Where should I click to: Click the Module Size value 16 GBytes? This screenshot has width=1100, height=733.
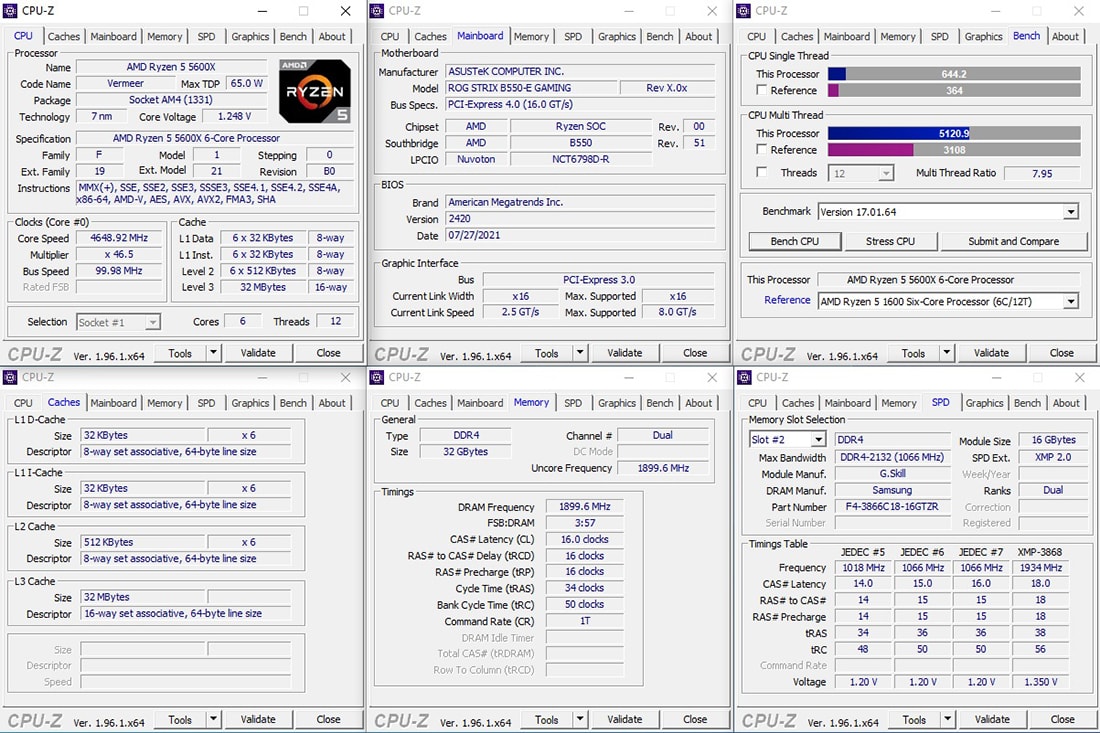(1053, 440)
